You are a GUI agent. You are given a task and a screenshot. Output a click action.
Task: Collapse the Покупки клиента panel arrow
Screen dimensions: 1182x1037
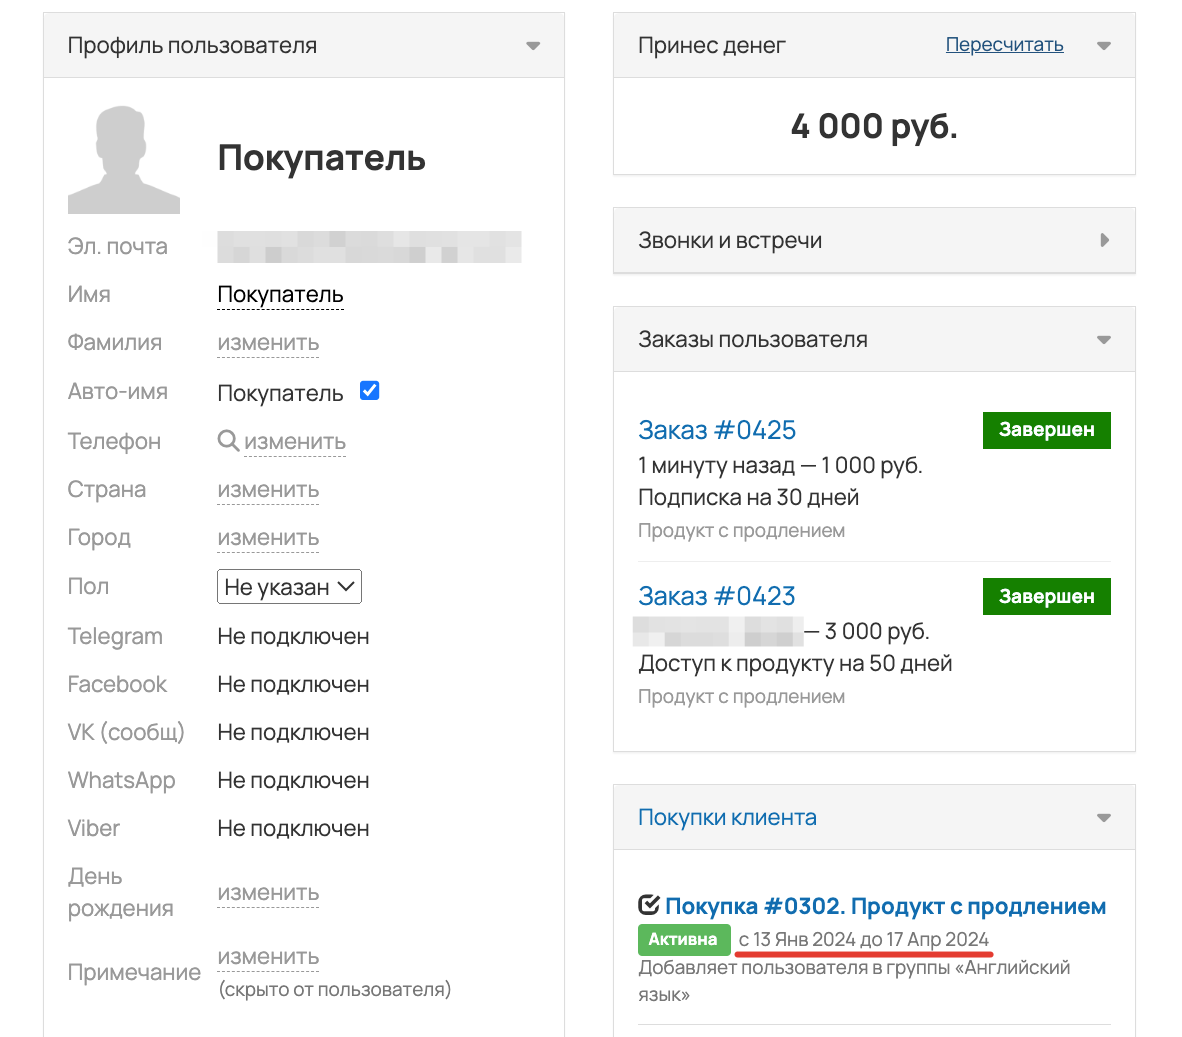click(1104, 818)
